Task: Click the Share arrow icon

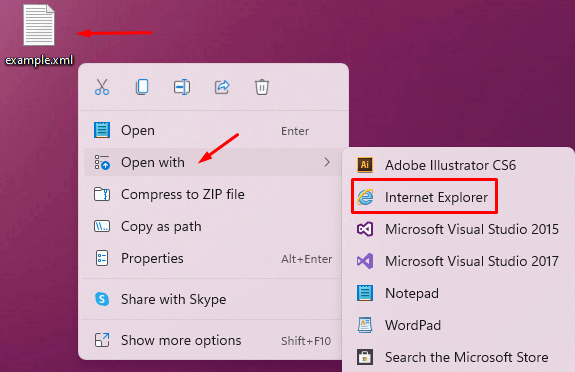Action: [222, 87]
